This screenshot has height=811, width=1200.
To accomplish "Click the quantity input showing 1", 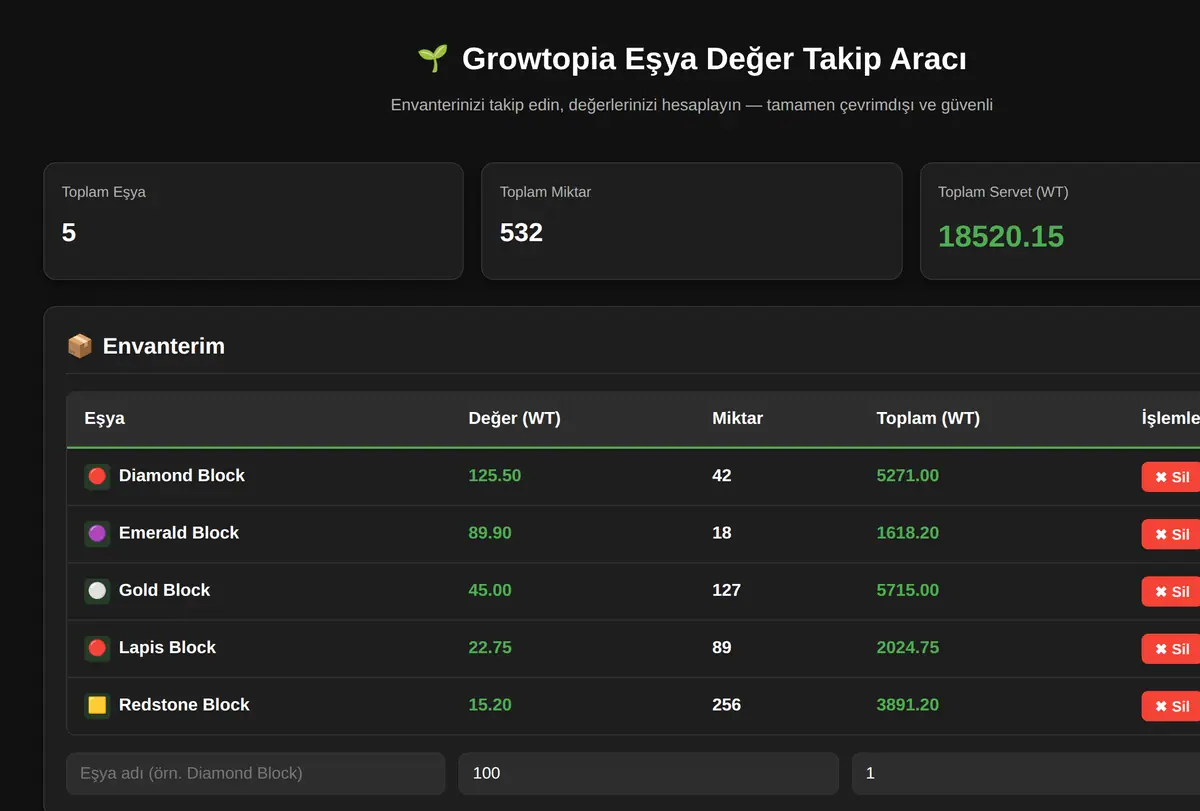I will pyautogui.click(x=1026, y=773).
